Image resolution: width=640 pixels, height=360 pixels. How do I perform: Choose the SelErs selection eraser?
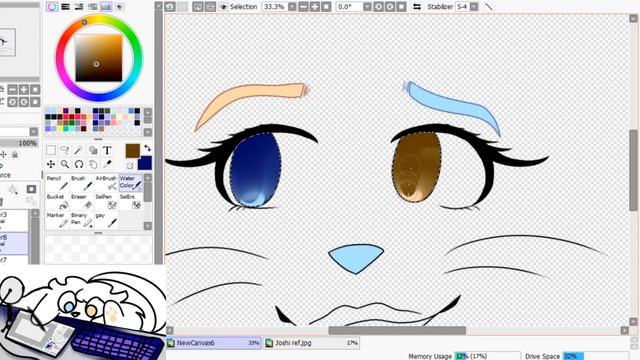point(131,201)
